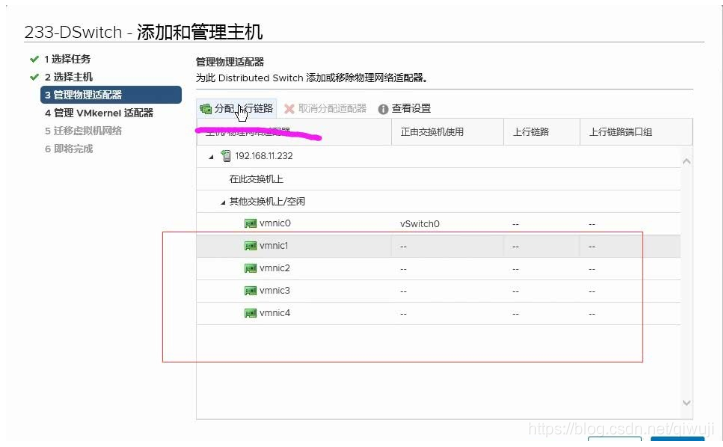Go to step 1 选择任务
The image size is (723, 447).
[x=67, y=59]
